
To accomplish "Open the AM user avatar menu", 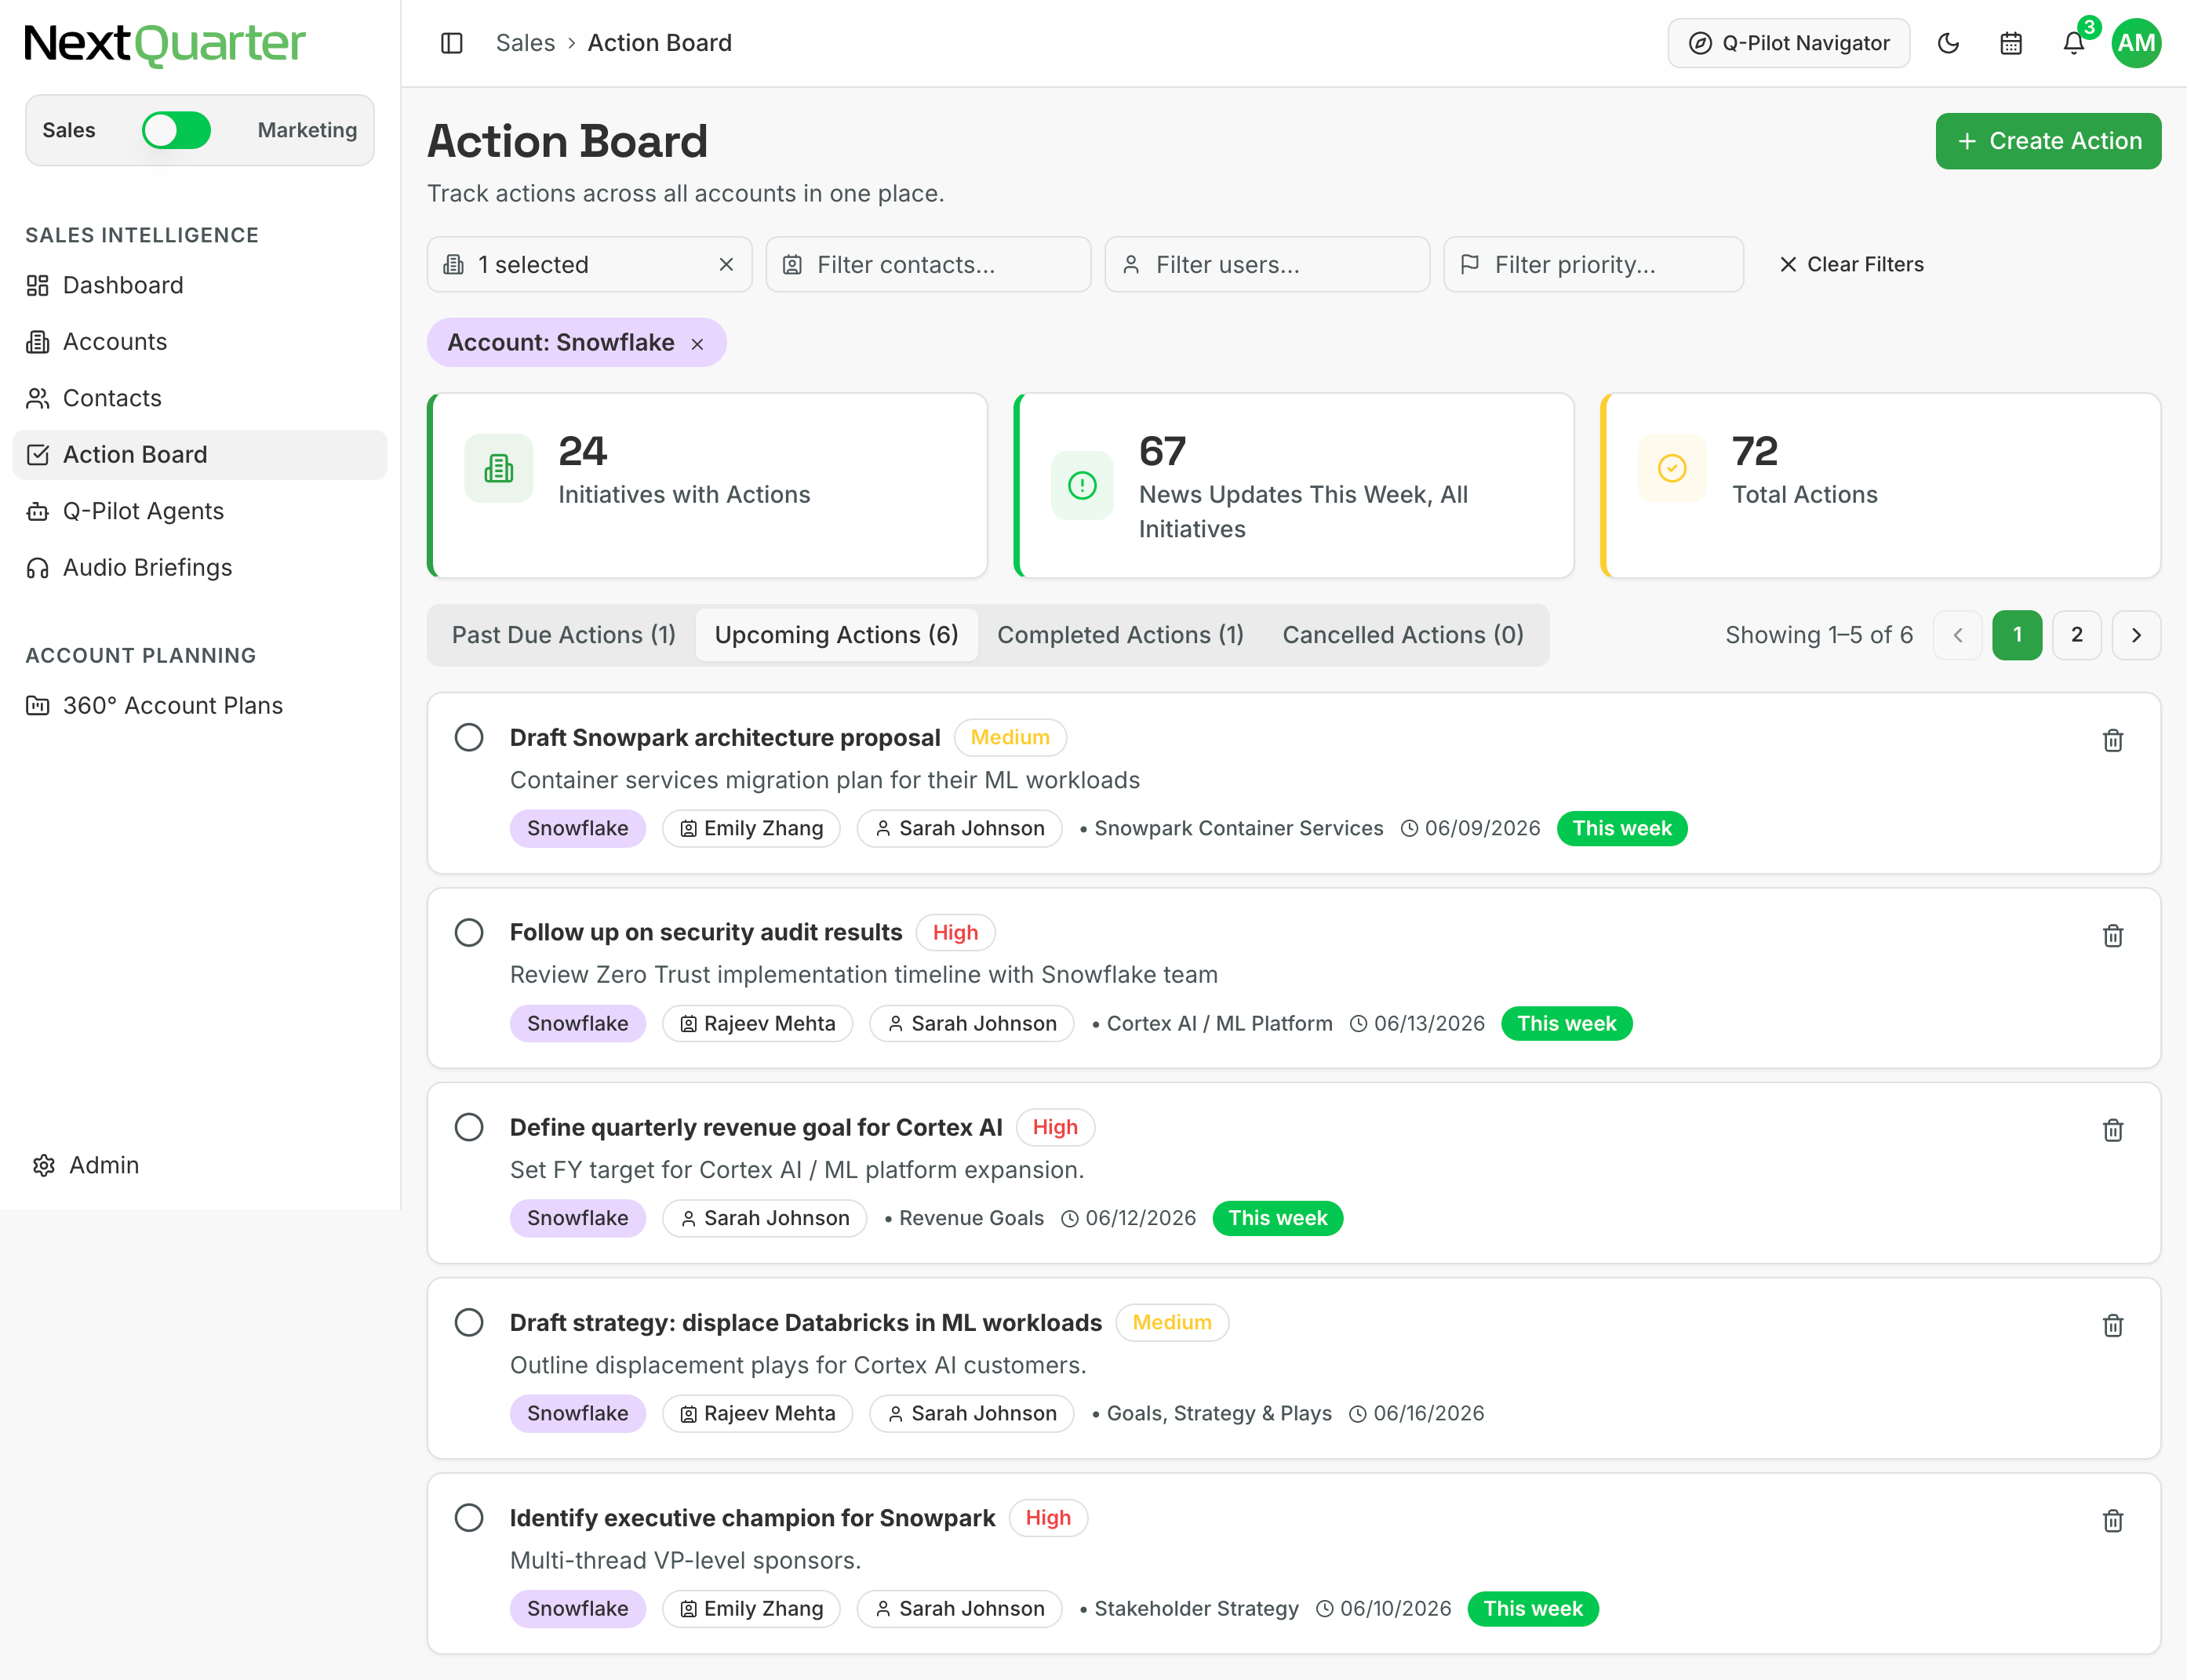I will click(x=2136, y=43).
